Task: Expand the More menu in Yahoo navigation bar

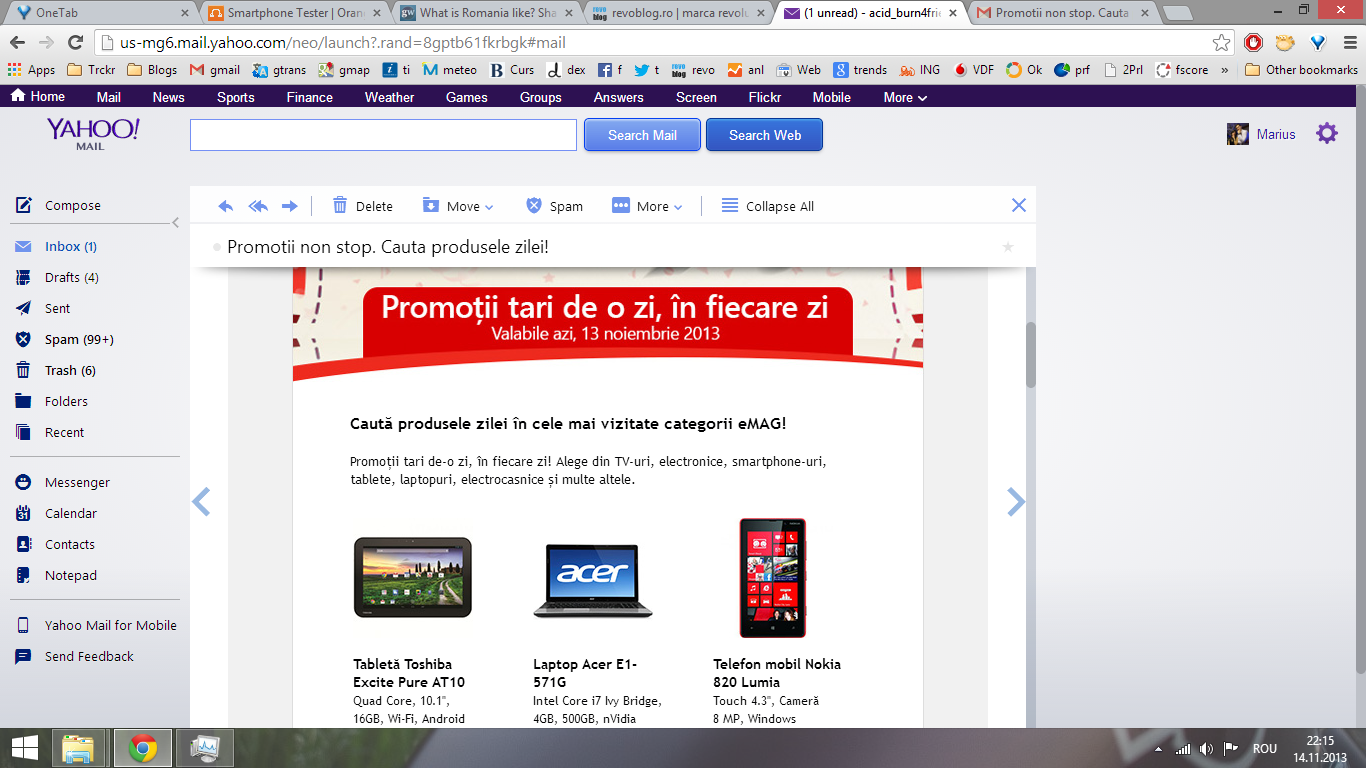Action: (x=905, y=97)
